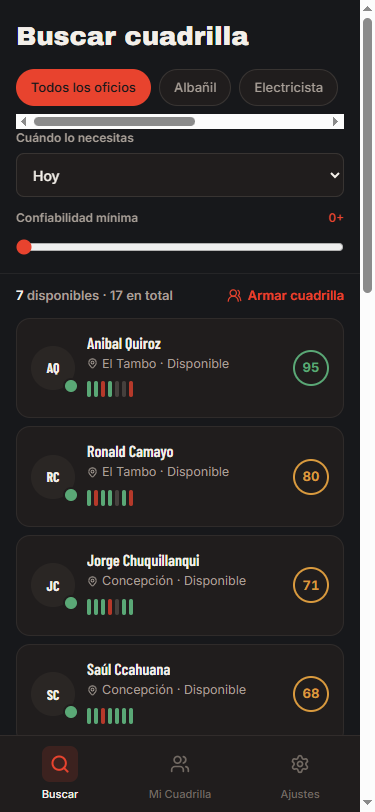Toggle the Electricista trade filter chip
375x812 pixels.
pos(289,88)
